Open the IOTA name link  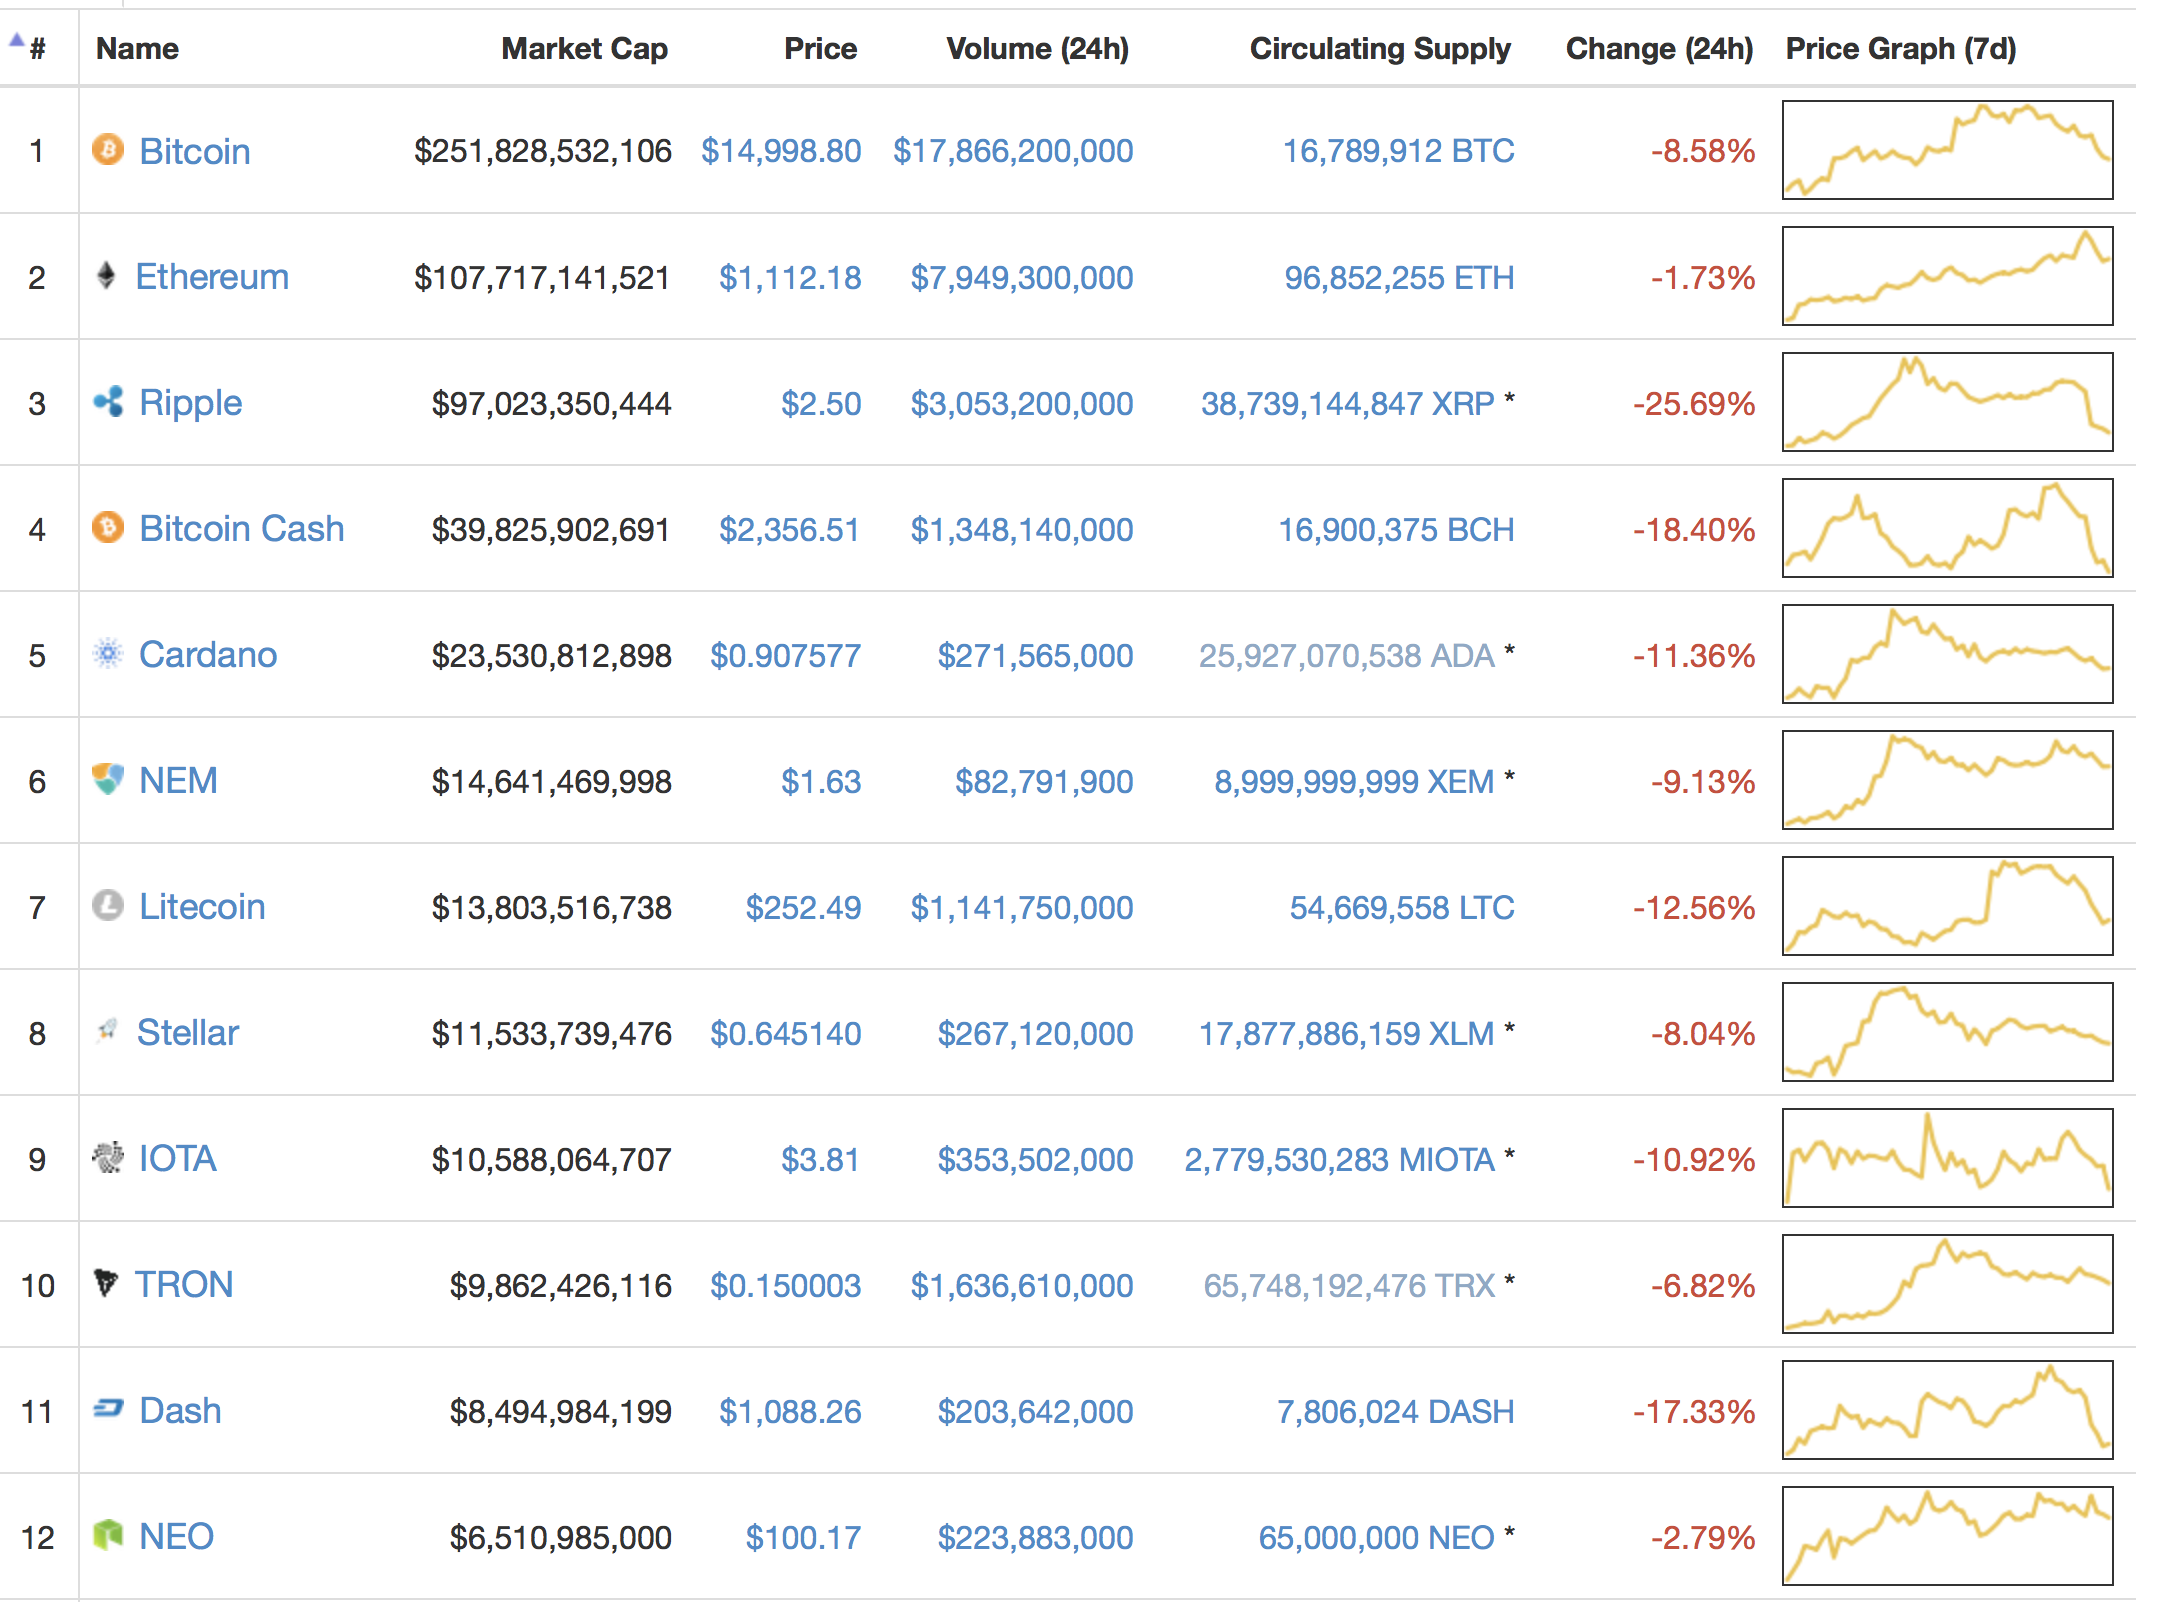(x=177, y=1159)
